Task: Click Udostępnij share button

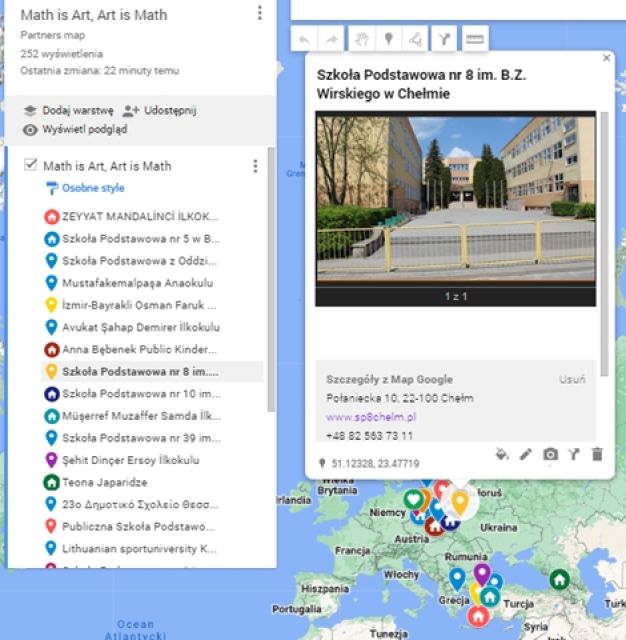Action: (160, 110)
